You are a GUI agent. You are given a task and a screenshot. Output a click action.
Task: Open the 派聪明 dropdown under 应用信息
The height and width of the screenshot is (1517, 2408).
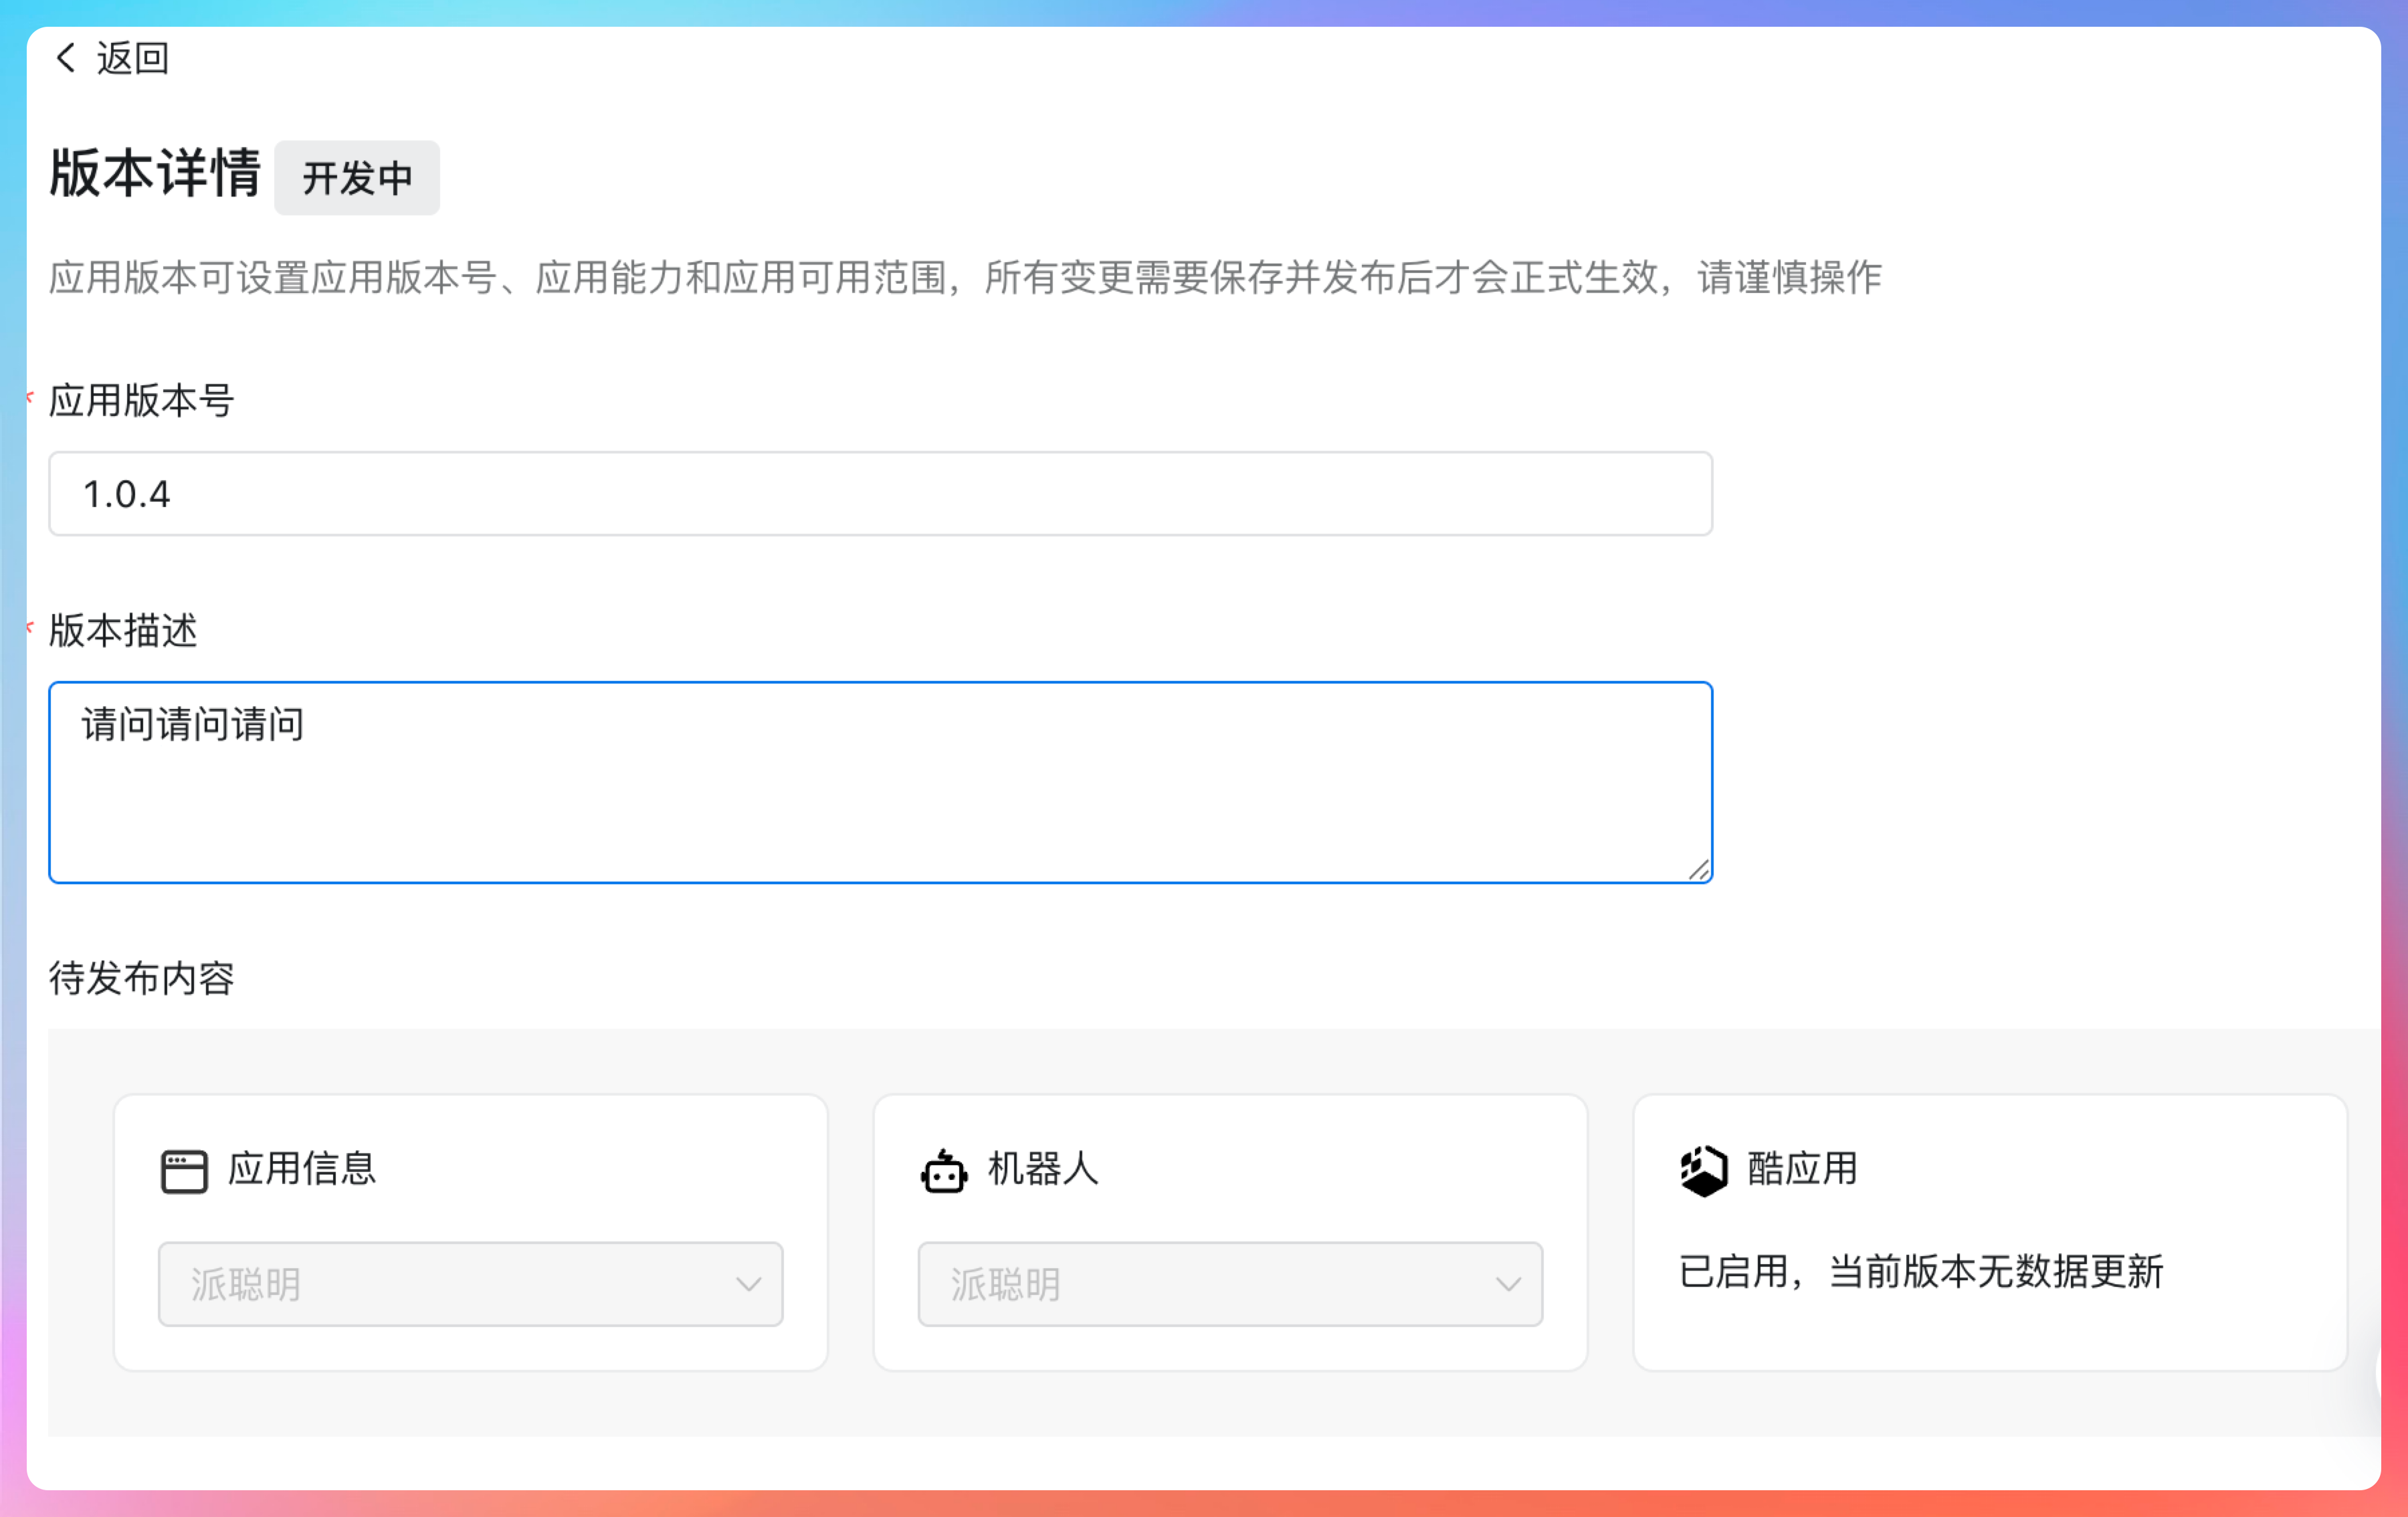(x=470, y=1284)
